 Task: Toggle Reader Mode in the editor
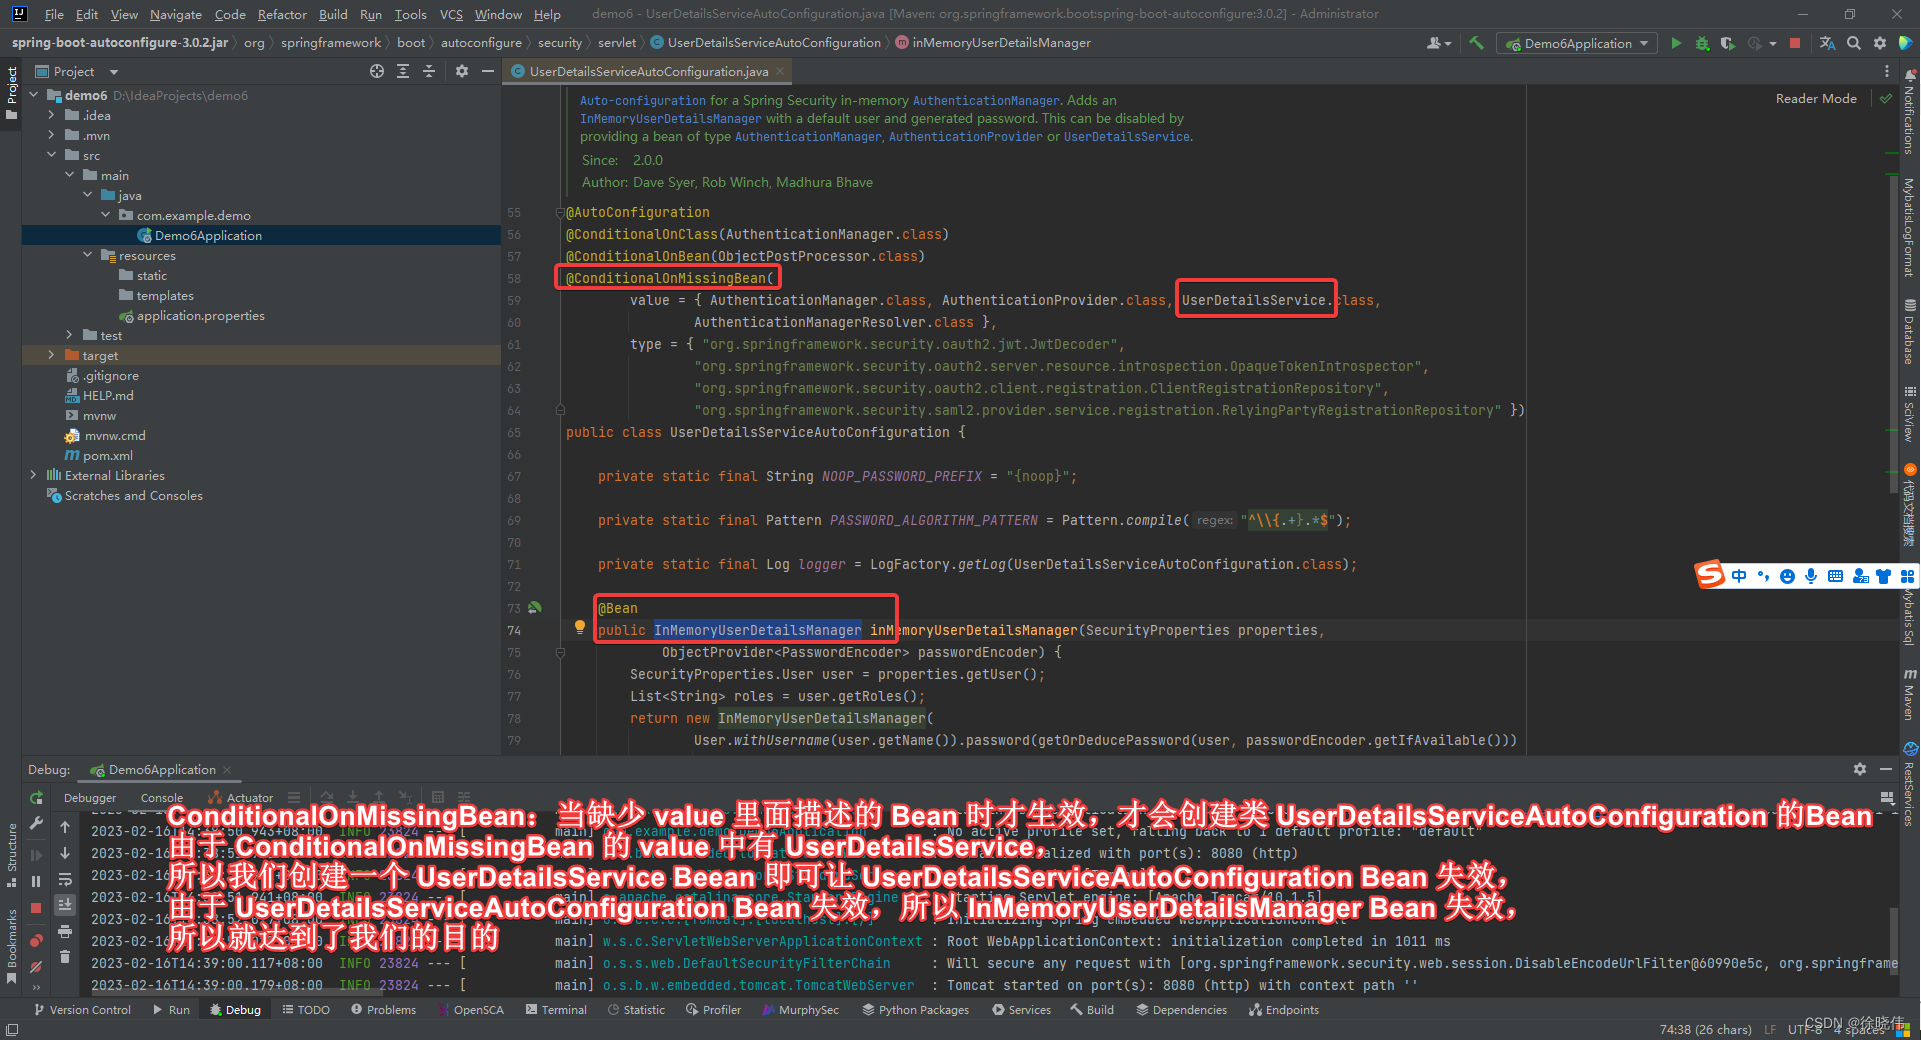[1815, 98]
